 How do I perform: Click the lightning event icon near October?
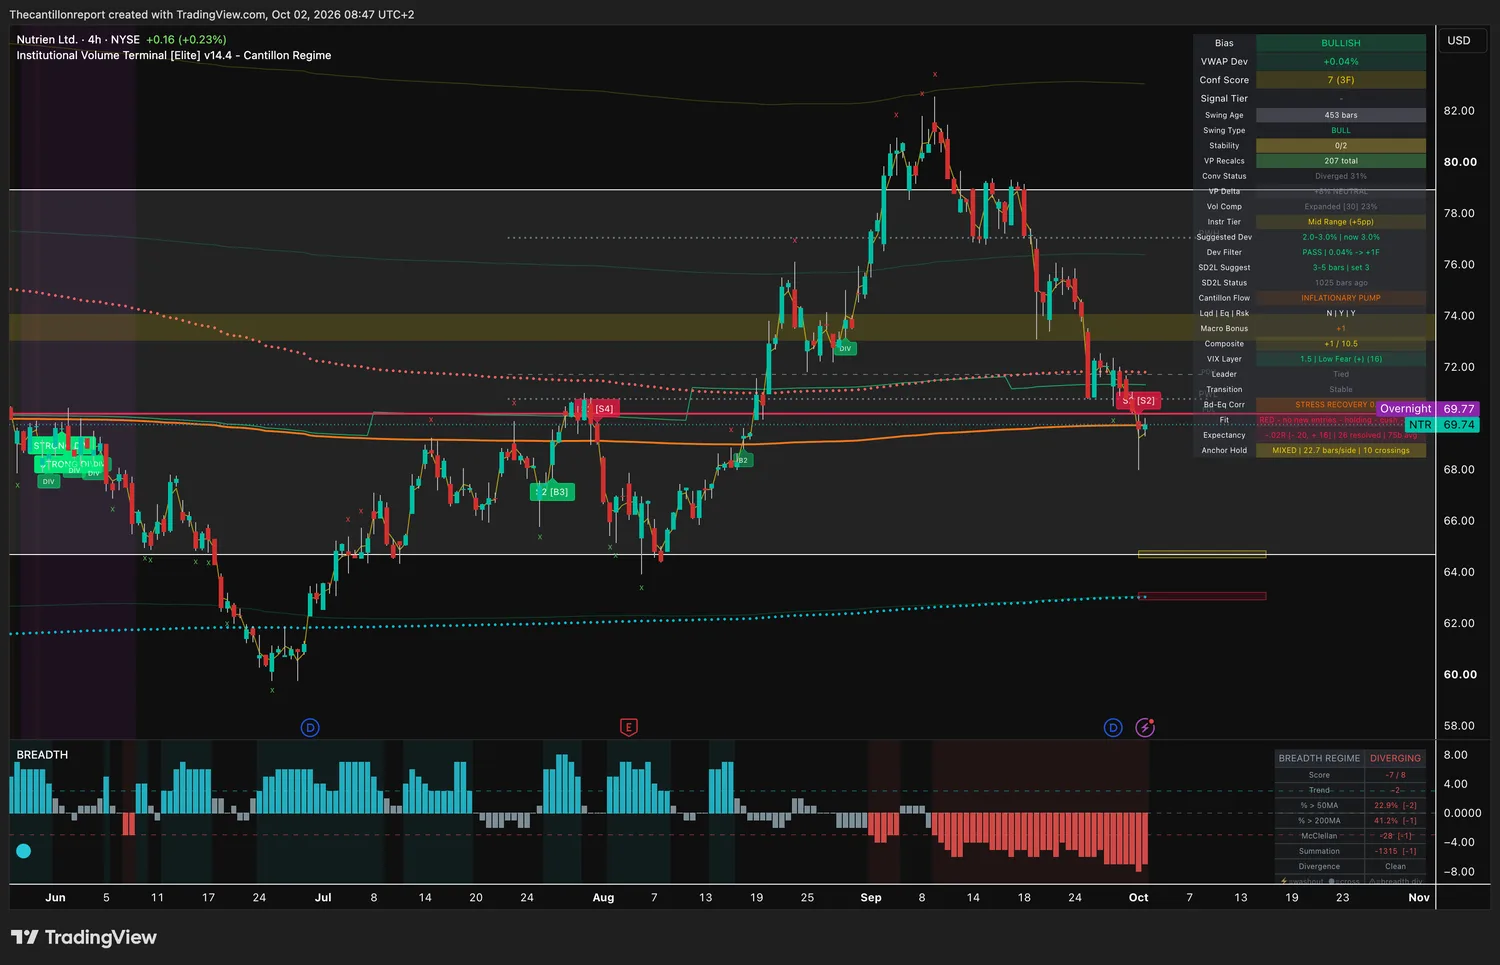(1145, 727)
